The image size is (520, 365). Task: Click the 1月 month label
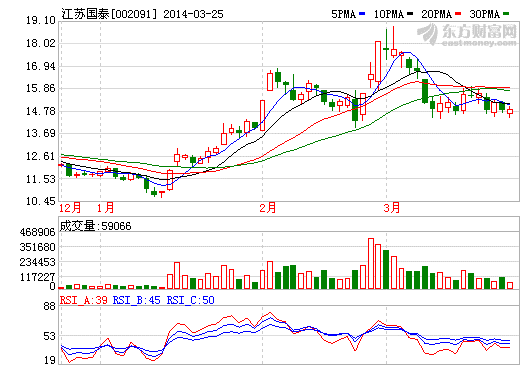tap(106, 208)
